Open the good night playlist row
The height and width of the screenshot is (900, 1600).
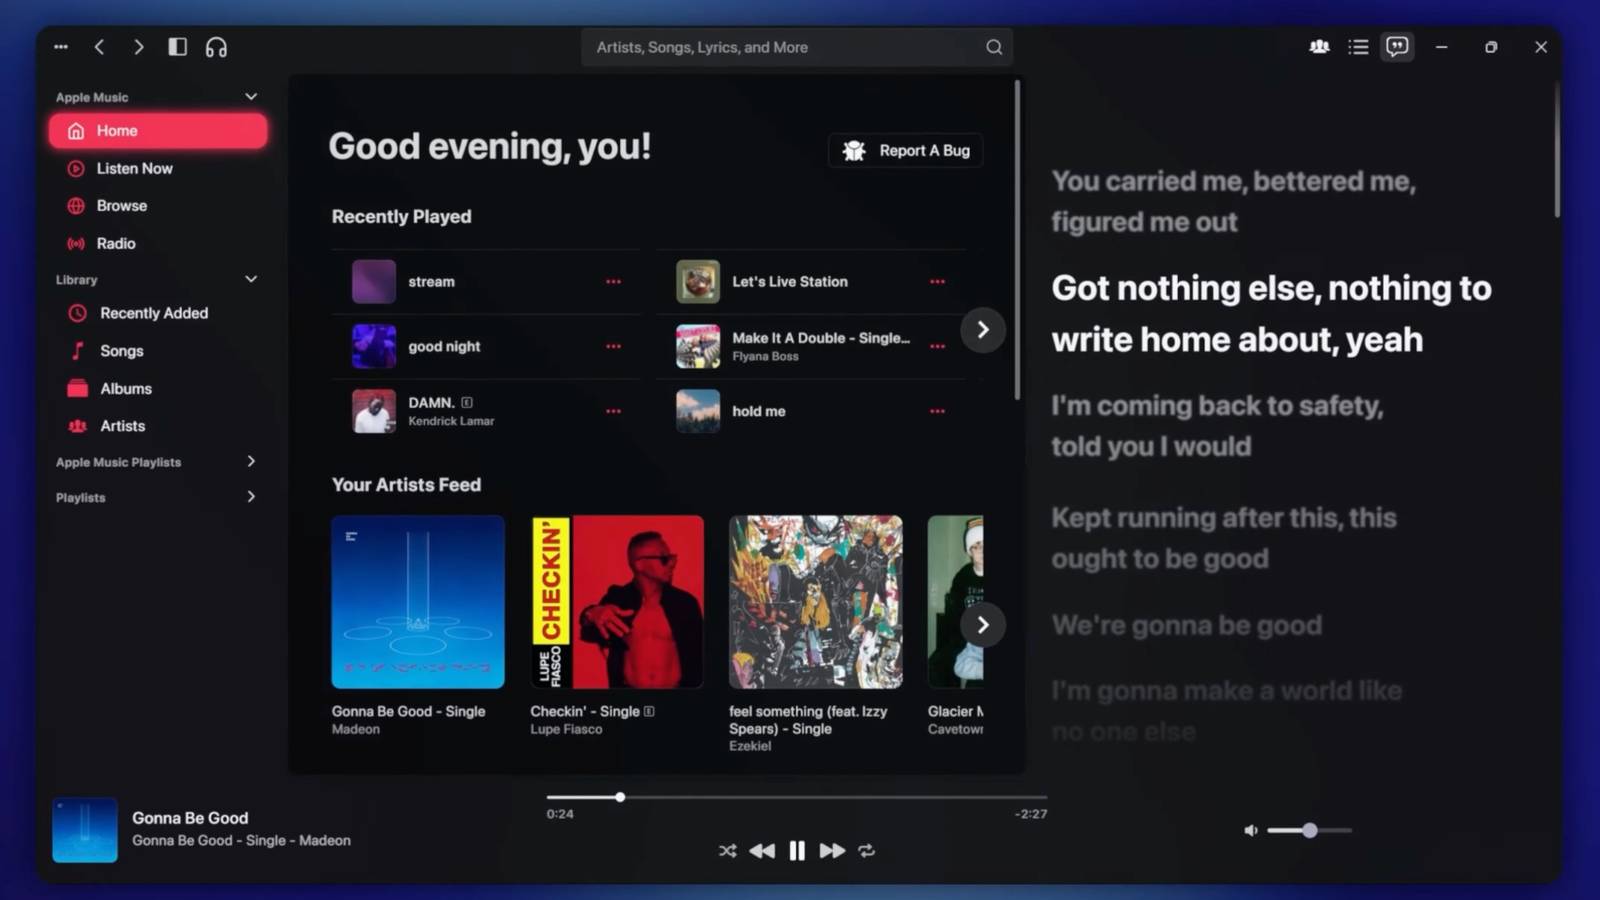click(x=486, y=347)
